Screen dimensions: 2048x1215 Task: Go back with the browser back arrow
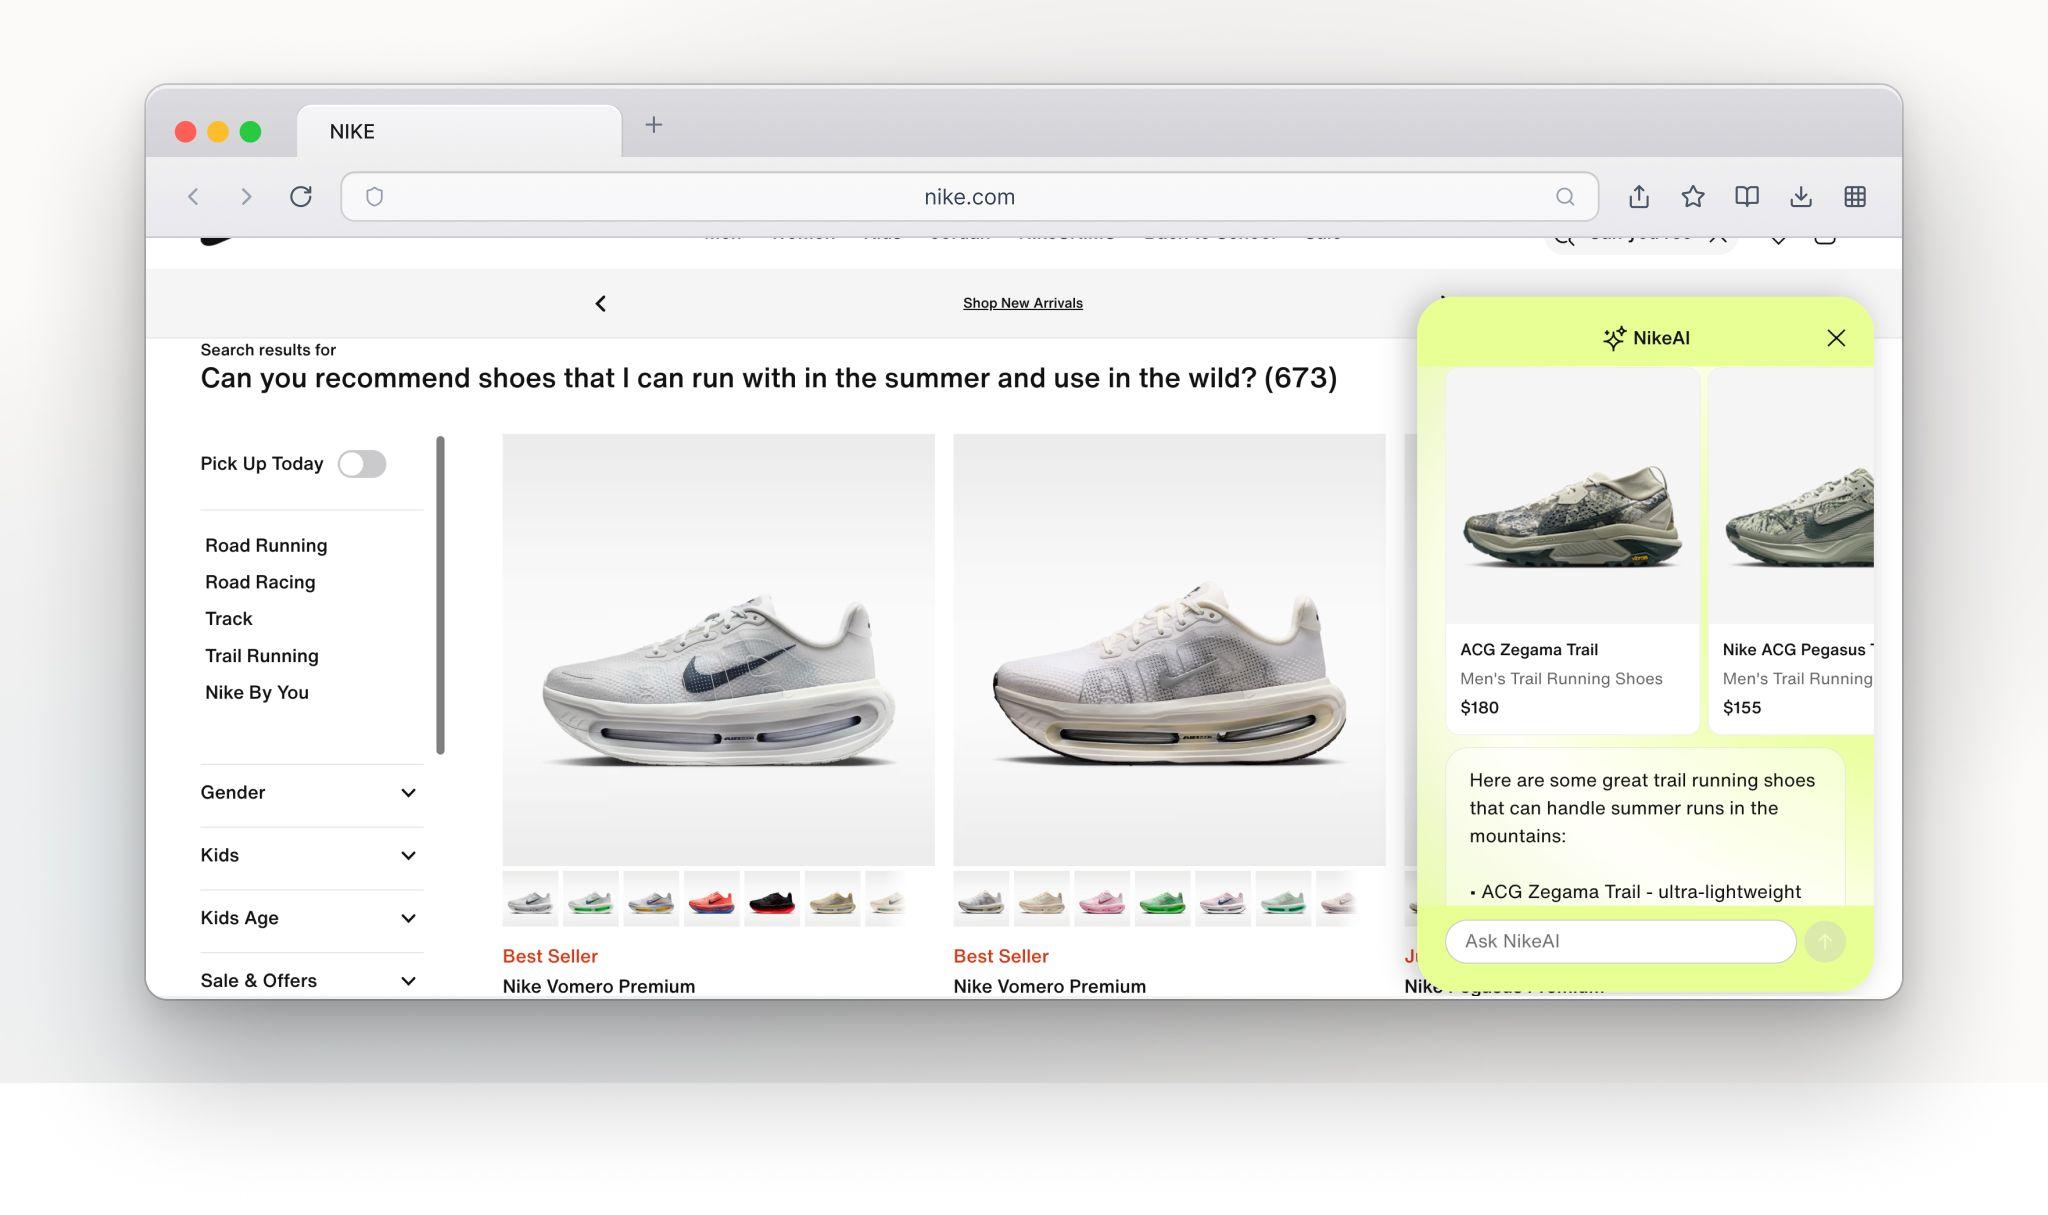(193, 197)
